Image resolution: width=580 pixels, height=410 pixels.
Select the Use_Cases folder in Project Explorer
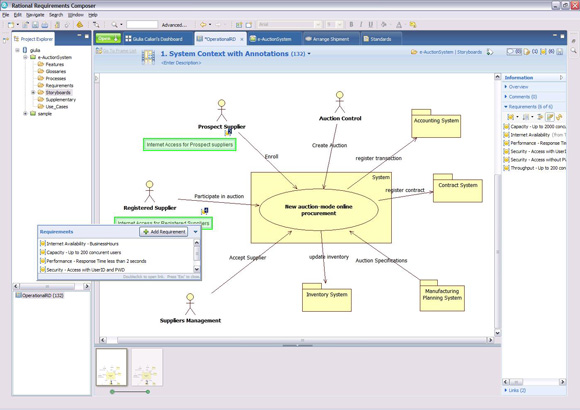click(x=57, y=107)
